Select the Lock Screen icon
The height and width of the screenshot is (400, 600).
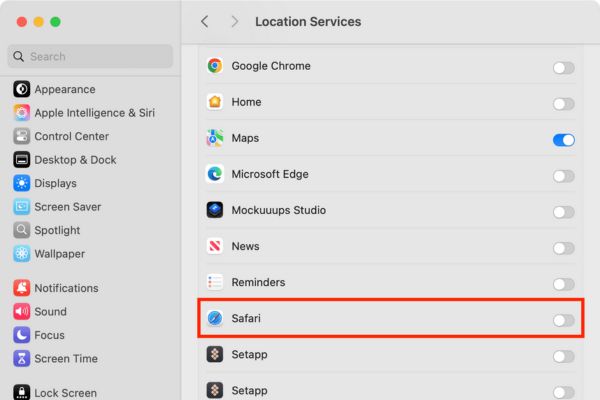tap(21, 392)
